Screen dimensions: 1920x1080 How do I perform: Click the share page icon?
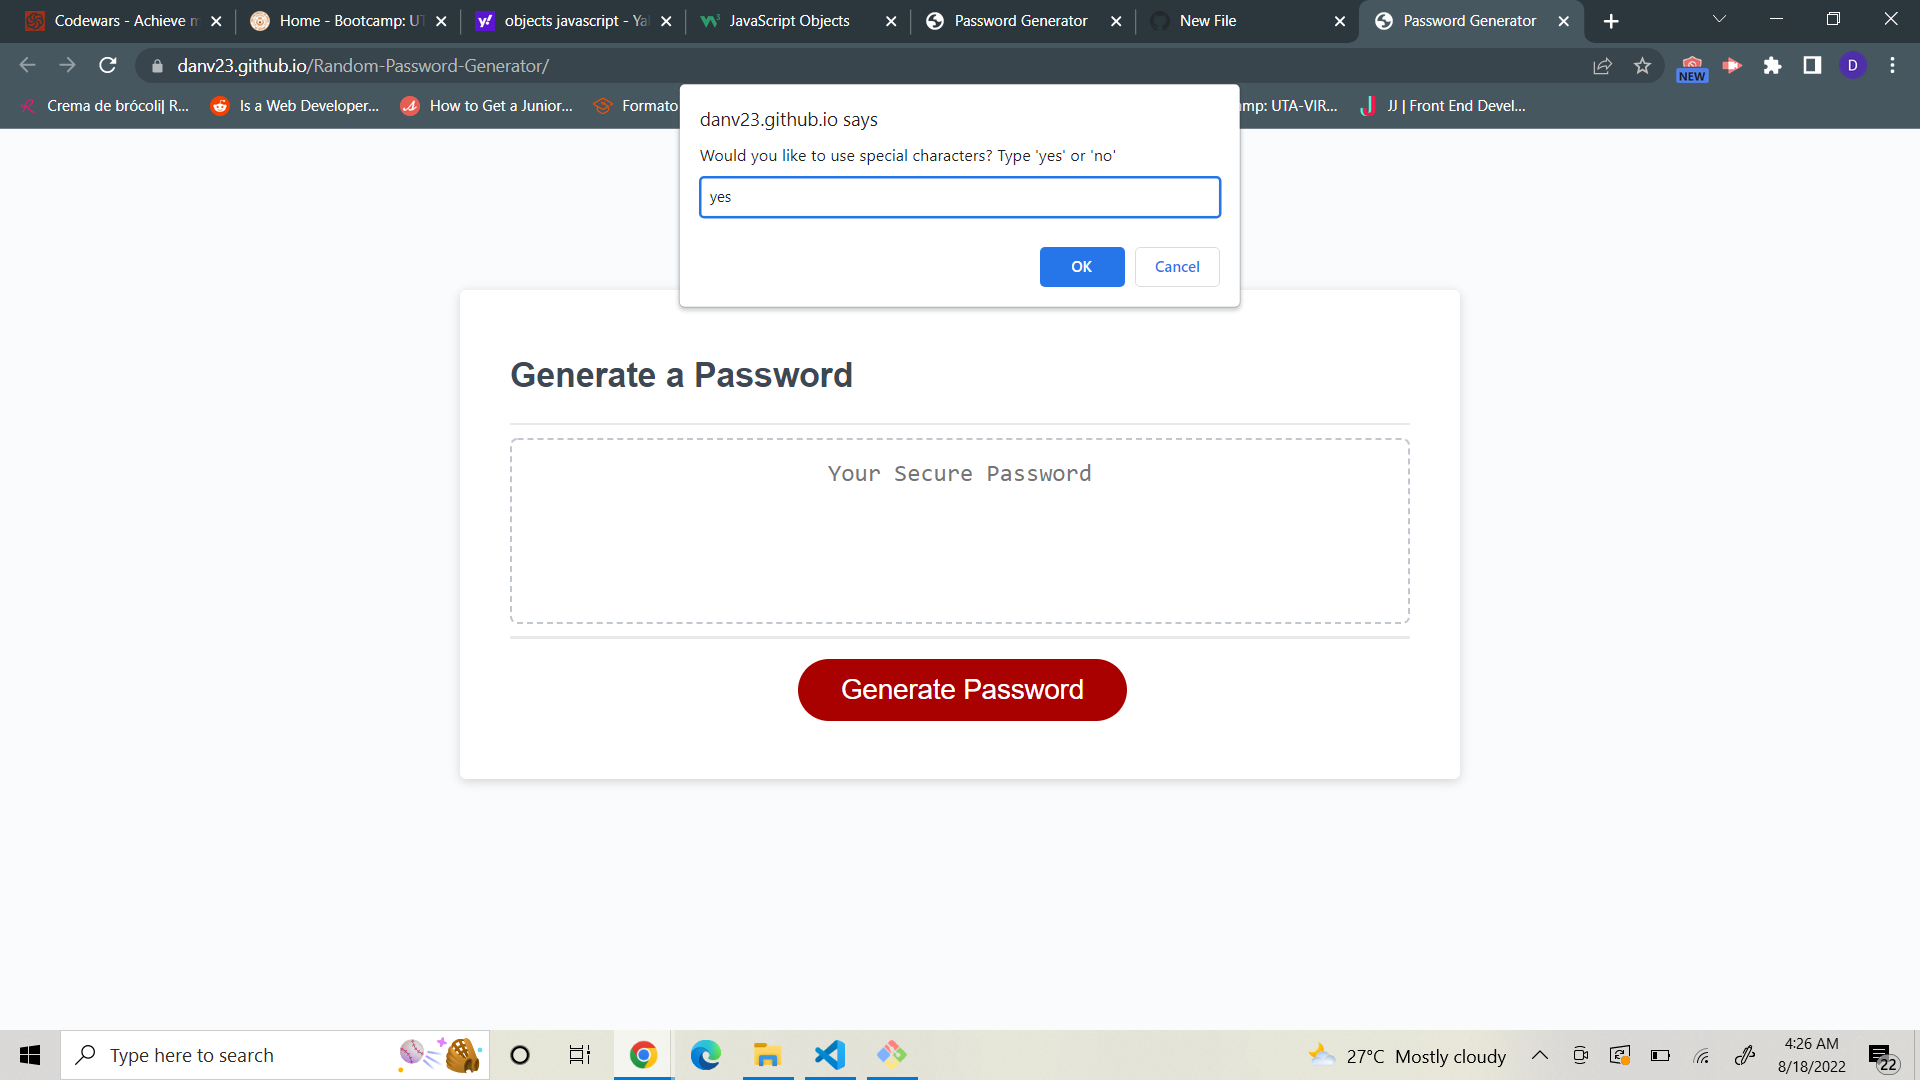(x=1602, y=66)
